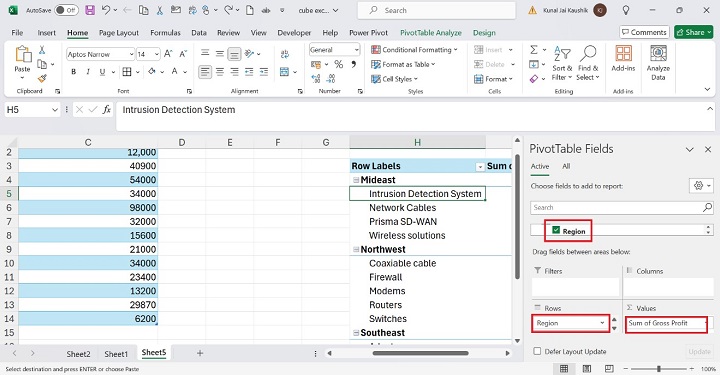This screenshot has width=720, height=375.
Task: Open the PivotTable Analyze tab
Action: click(431, 33)
